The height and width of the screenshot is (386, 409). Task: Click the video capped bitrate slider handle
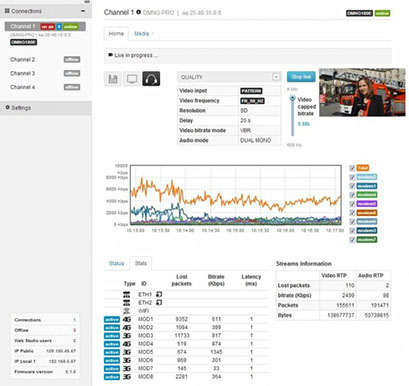[293, 98]
